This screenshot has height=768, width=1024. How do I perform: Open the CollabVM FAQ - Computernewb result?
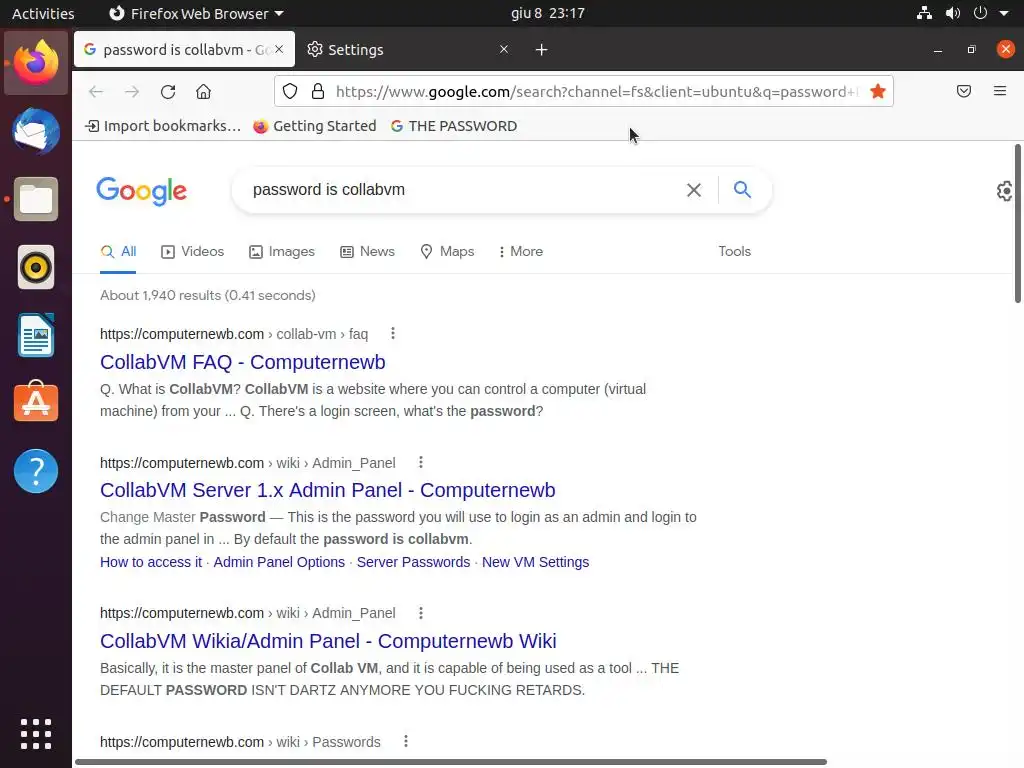242,362
